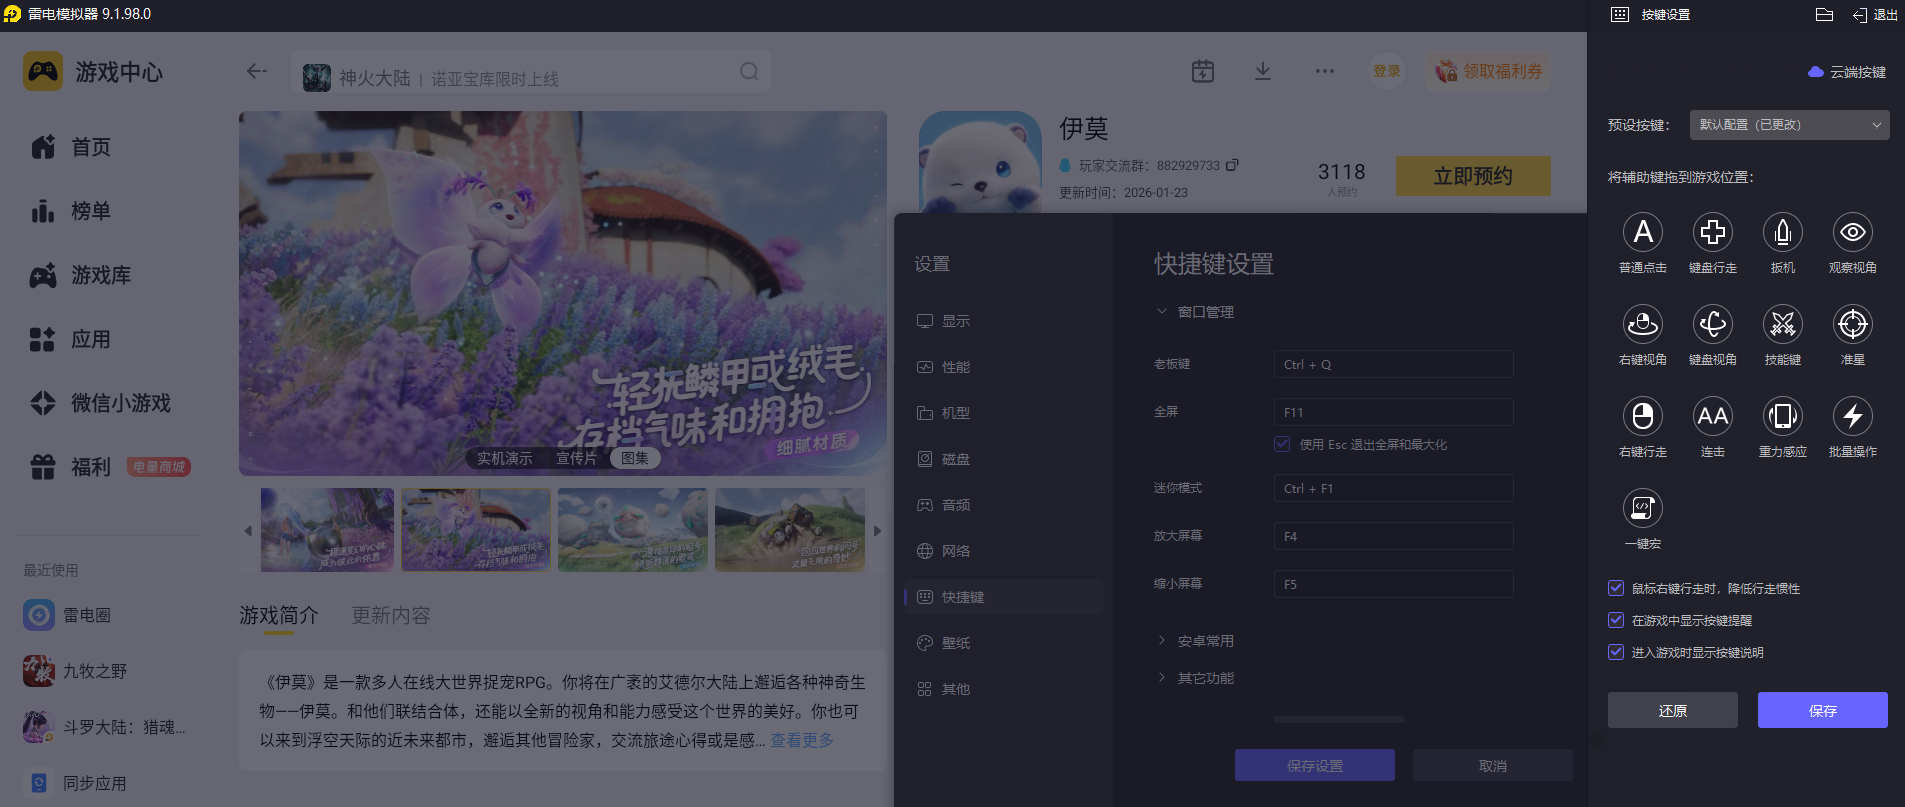This screenshot has height=807, width=1905.
Task: Open 机型 settings category
Action: [x=1004, y=413]
